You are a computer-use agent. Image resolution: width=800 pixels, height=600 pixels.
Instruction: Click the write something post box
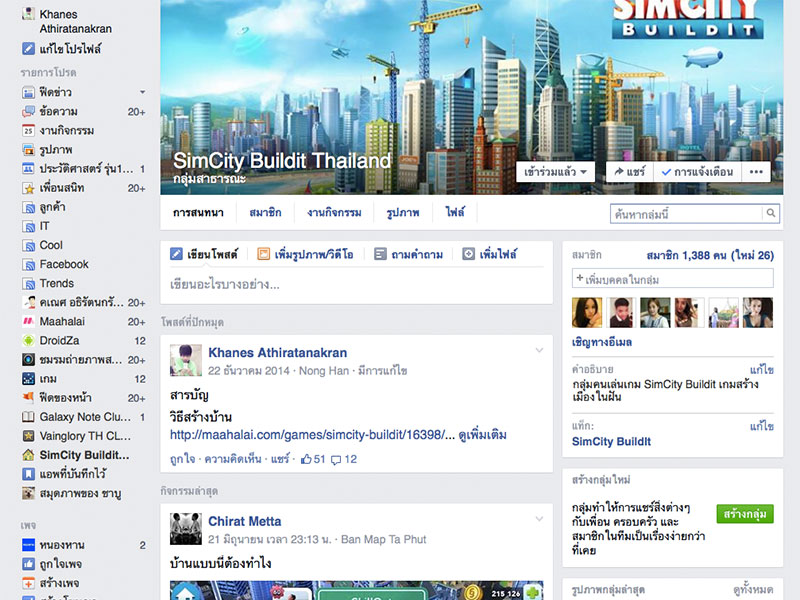coord(356,284)
